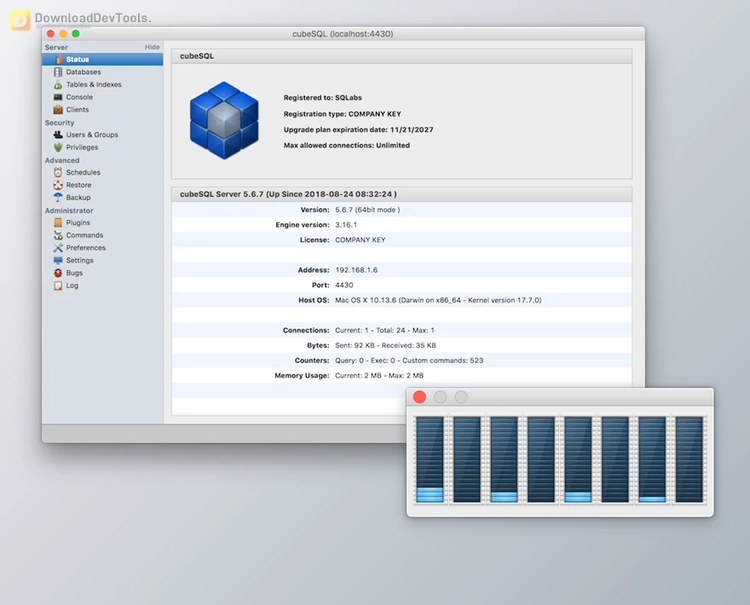Click the Administrator section header
750x605 pixels.
[69, 210]
